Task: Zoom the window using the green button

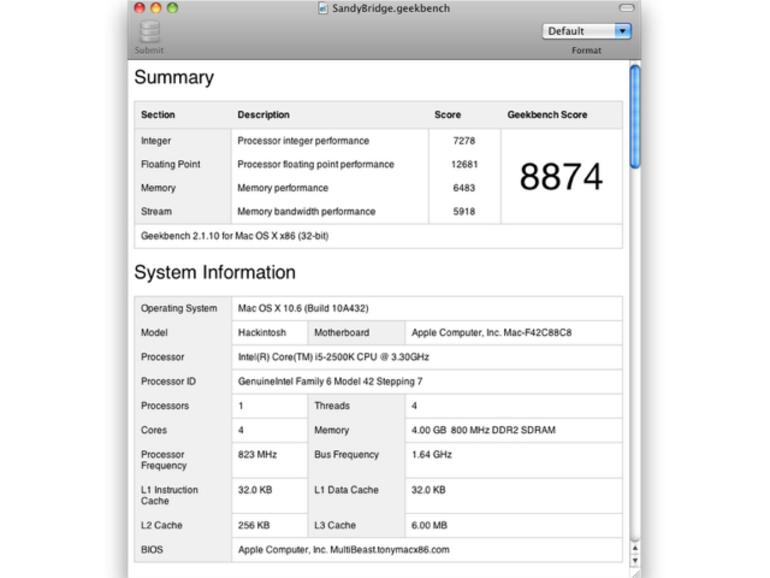Action: [172, 8]
